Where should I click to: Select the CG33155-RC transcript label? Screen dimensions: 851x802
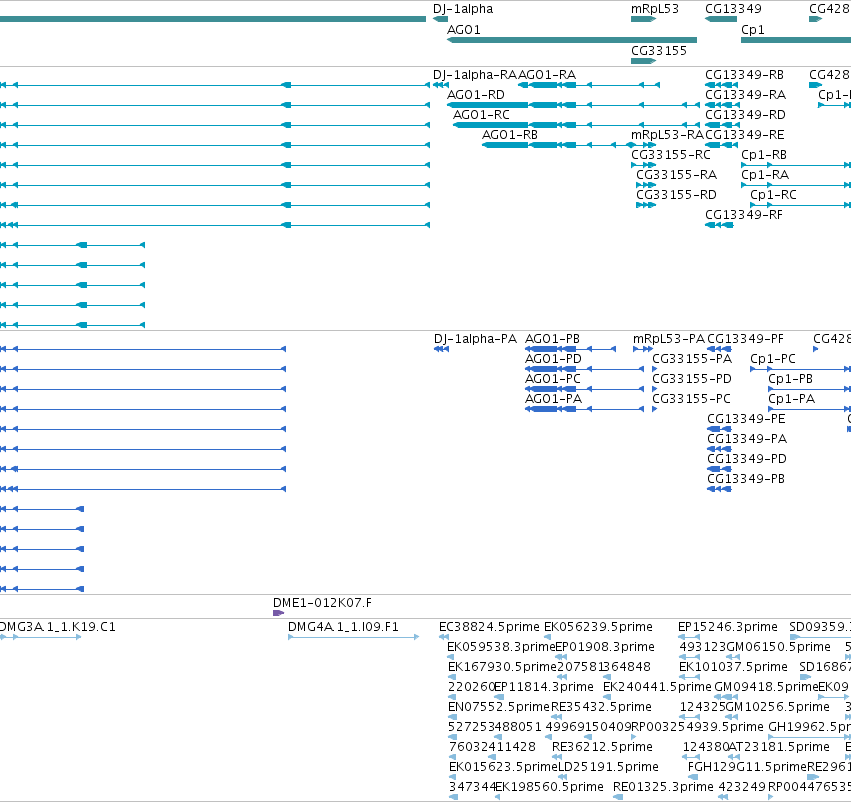[x=670, y=155]
